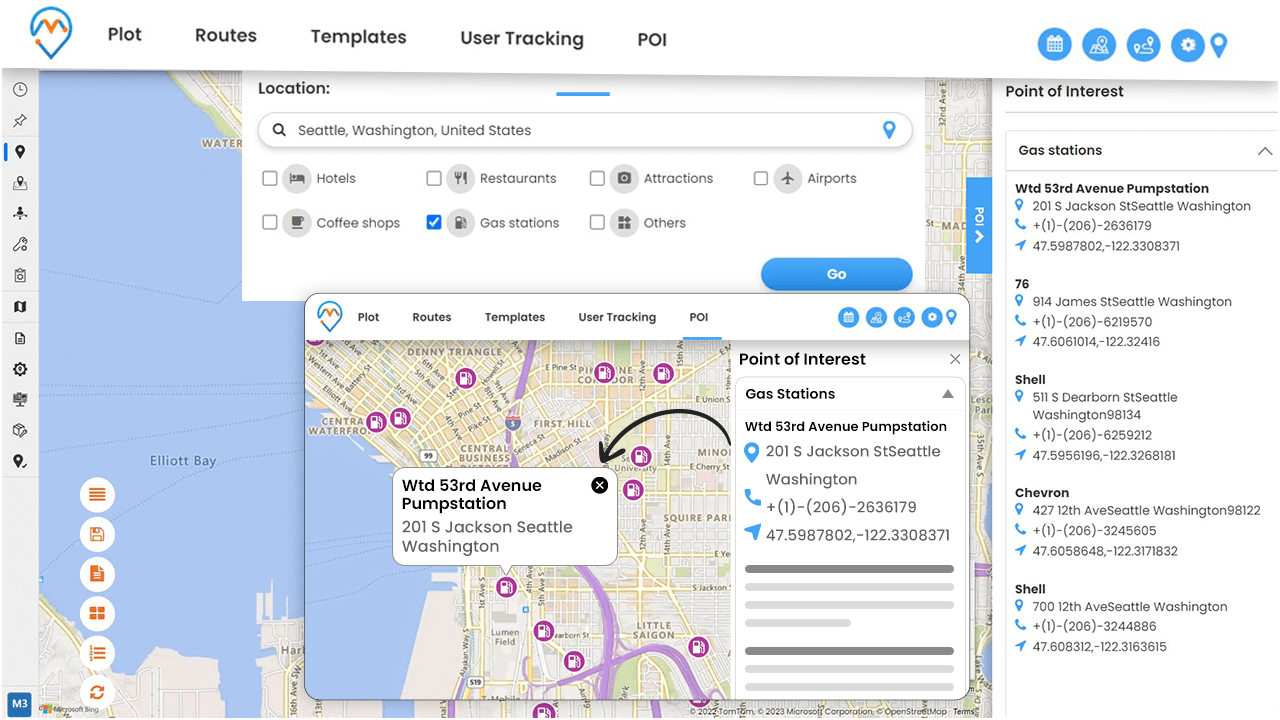This screenshot has width=1280, height=720.
Task: Click the Seattle location search field
Action: coord(585,130)
